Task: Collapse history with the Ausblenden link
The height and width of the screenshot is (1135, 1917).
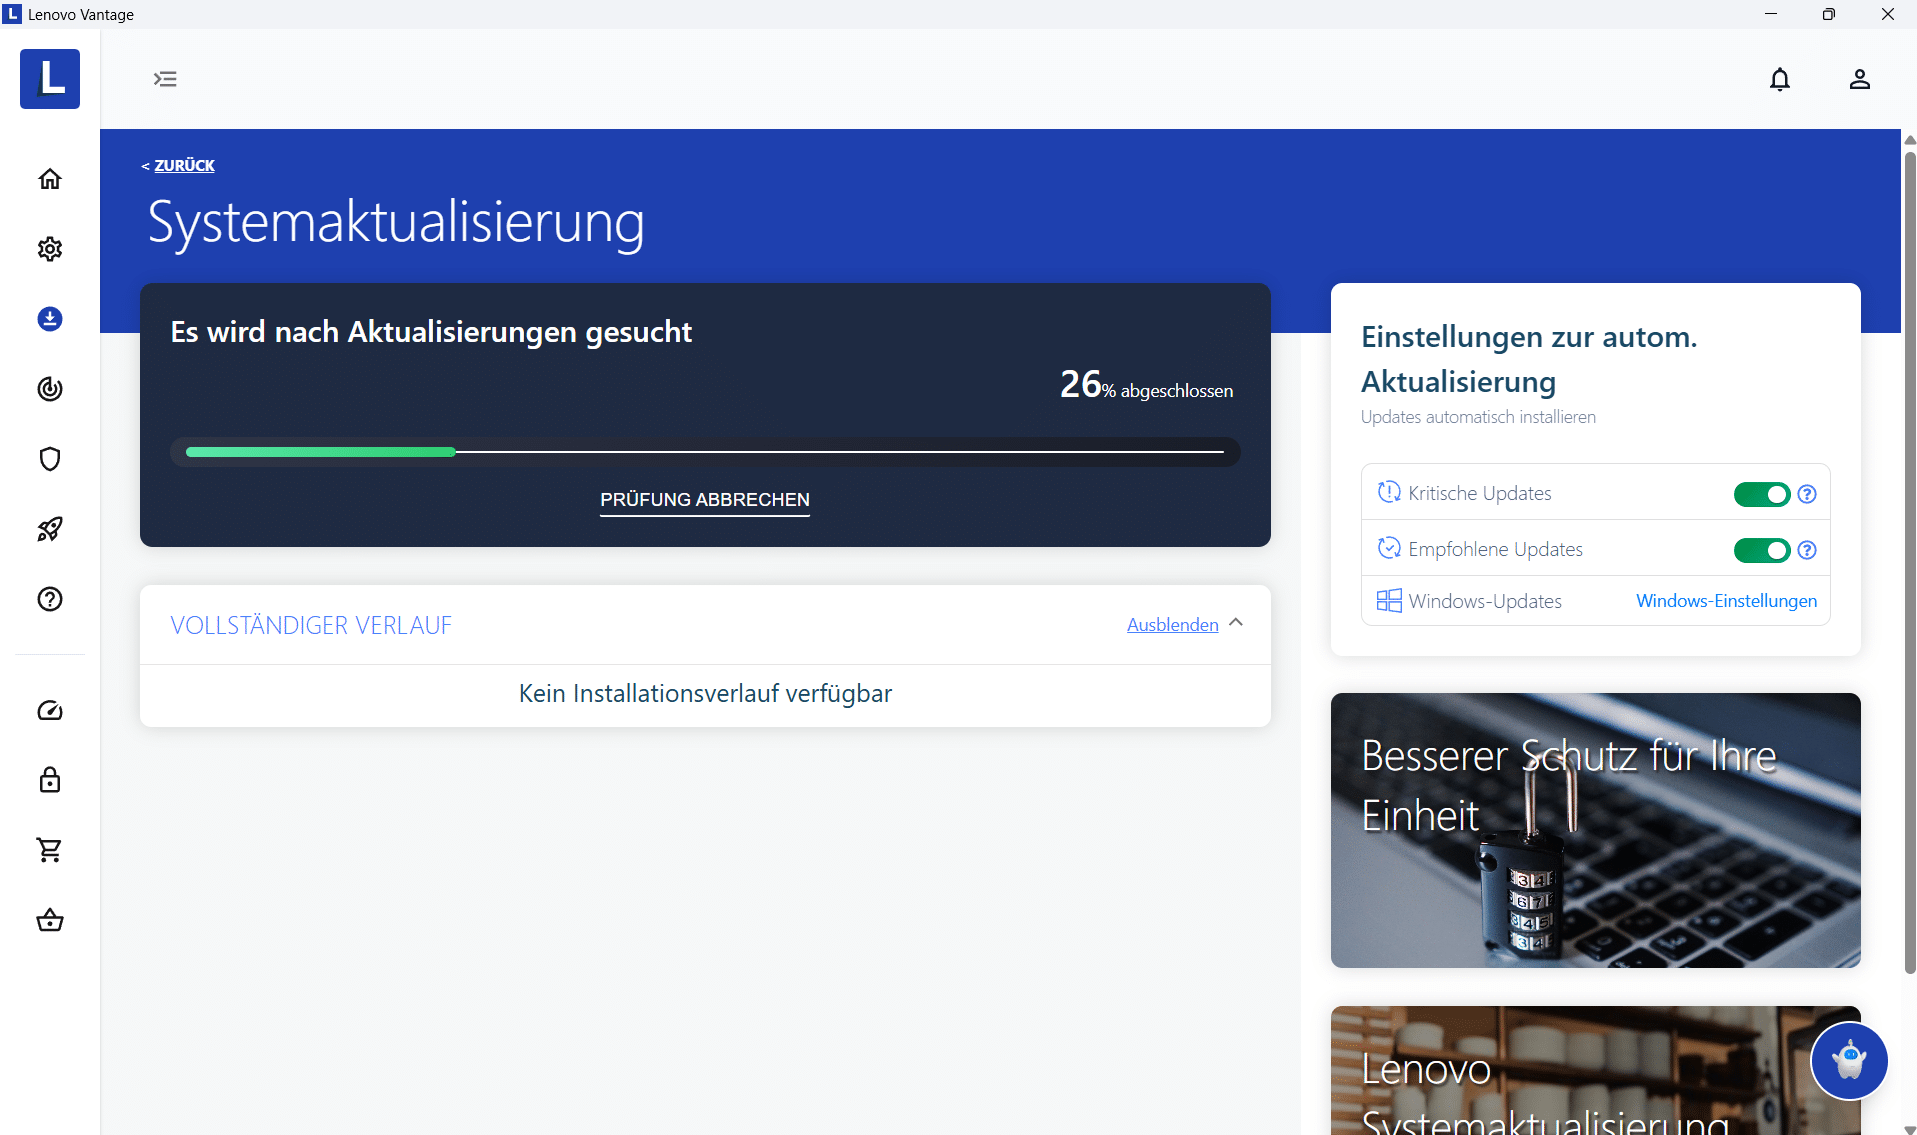Action: click(x=1172, y=625)
